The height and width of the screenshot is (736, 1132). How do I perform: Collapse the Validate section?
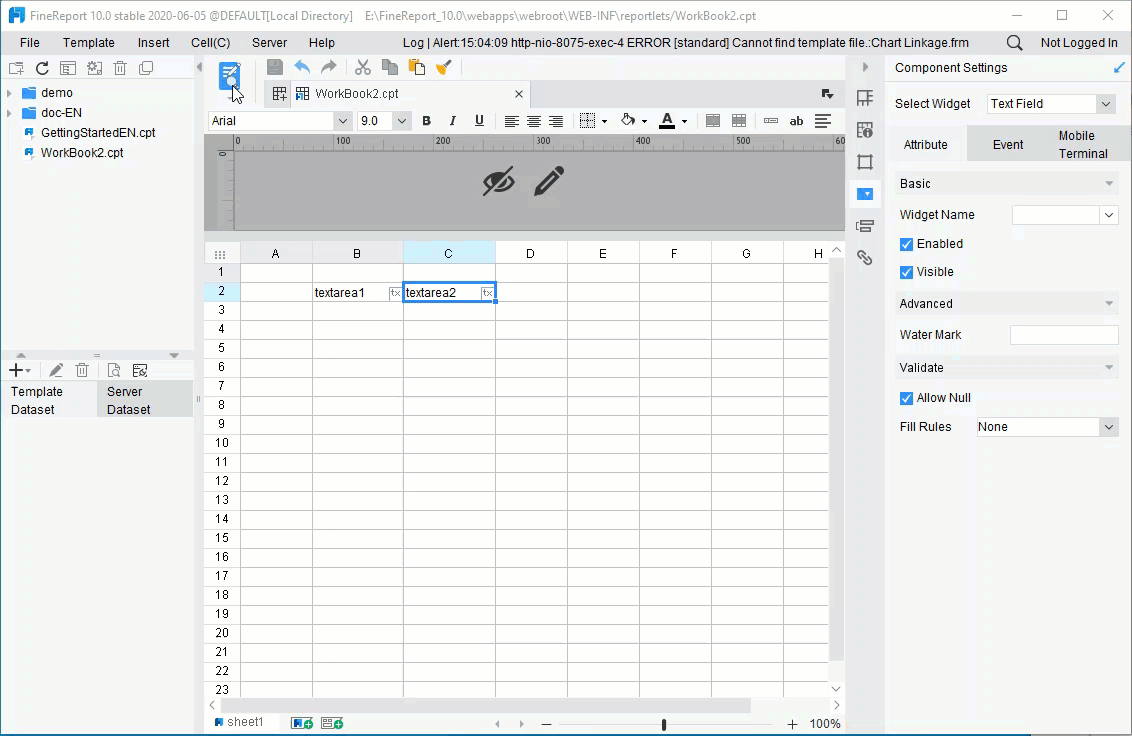1110,367
